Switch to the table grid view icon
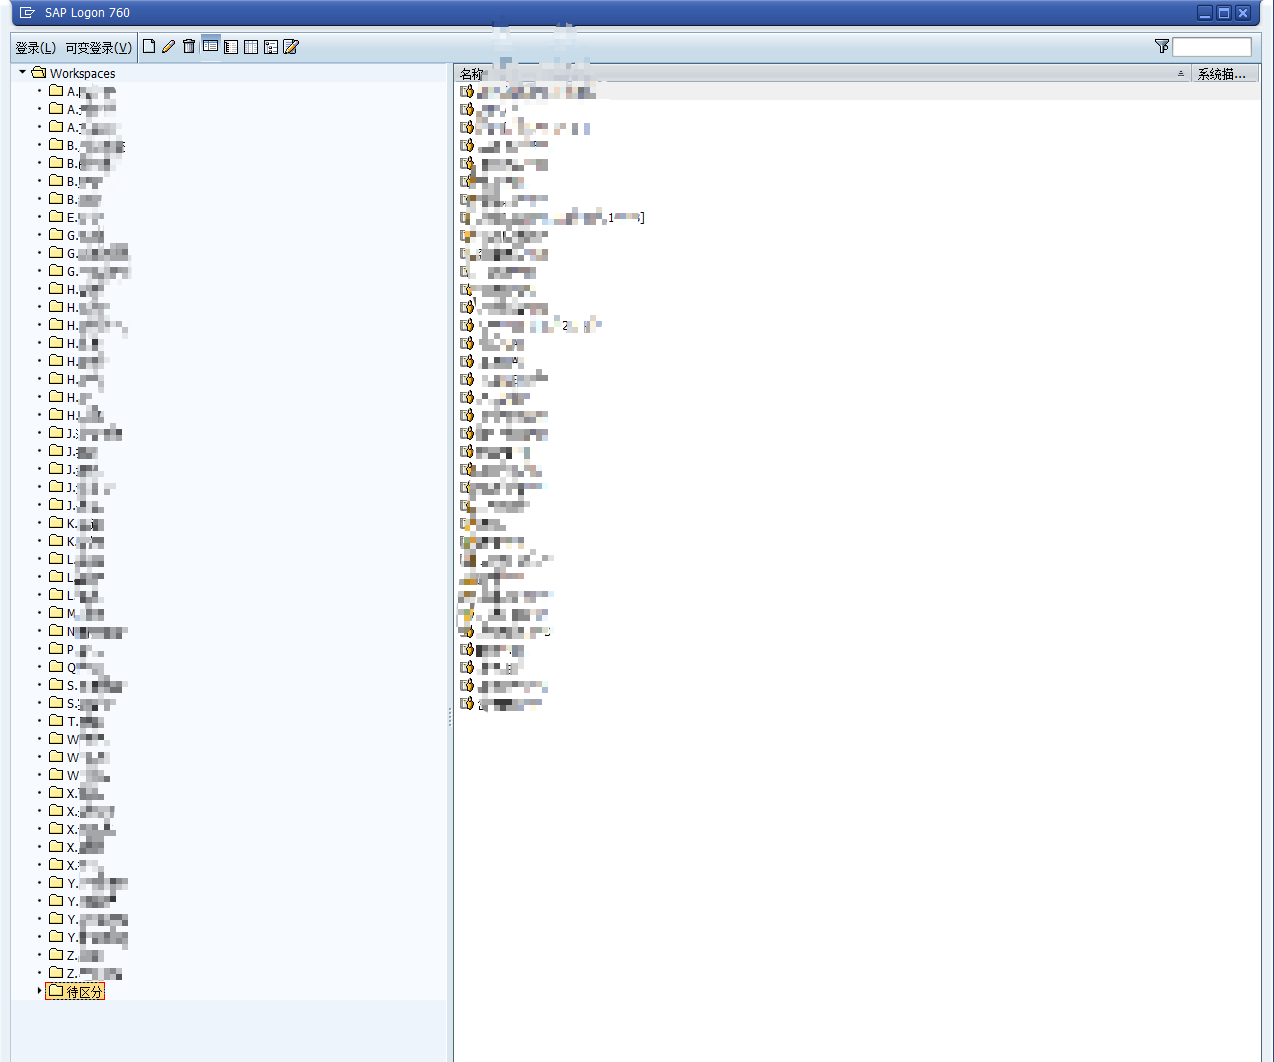 click(251, 46)
